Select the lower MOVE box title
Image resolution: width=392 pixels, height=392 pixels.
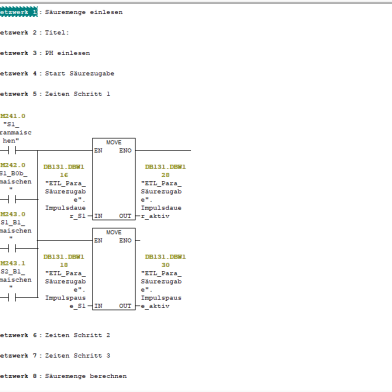click(x=114, y=232)
